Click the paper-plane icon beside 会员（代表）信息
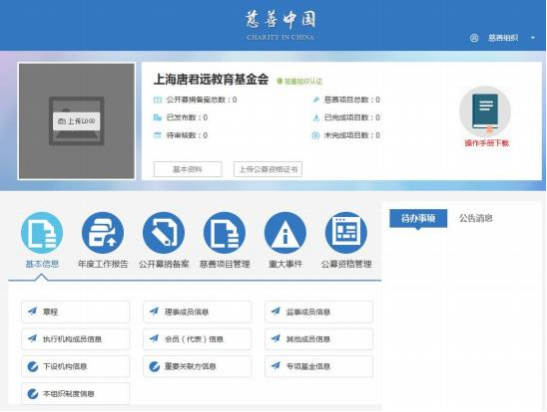Viewport: 547px width, 412px height. (154, 338)
